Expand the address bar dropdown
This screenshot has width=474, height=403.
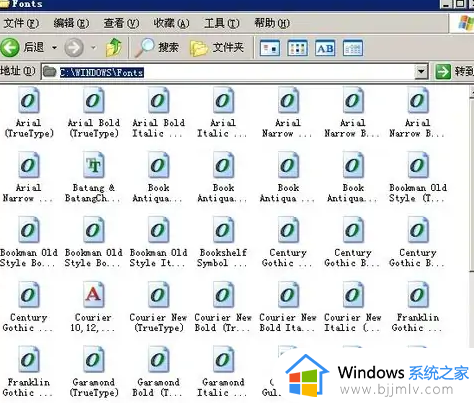pos(421,72)
